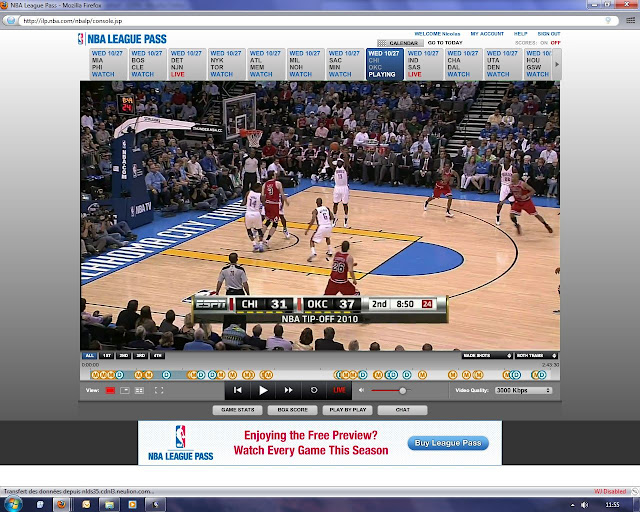Viewport: 640px width, 512px height.
Task: Open the CHAT panel
Action: (x=402, y=410)
